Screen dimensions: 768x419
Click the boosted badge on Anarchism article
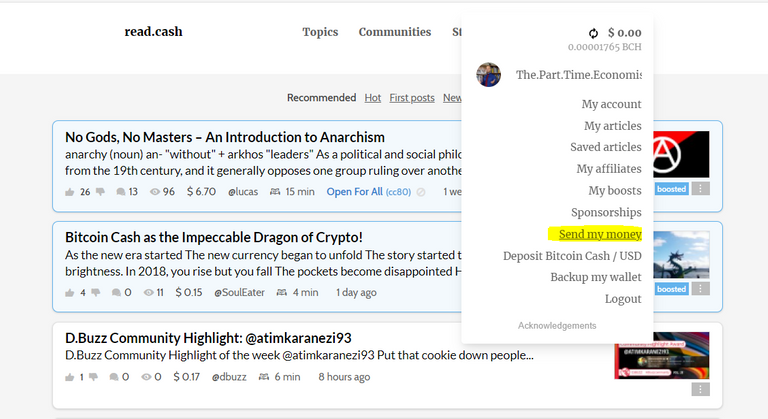(x=671, y=189)
